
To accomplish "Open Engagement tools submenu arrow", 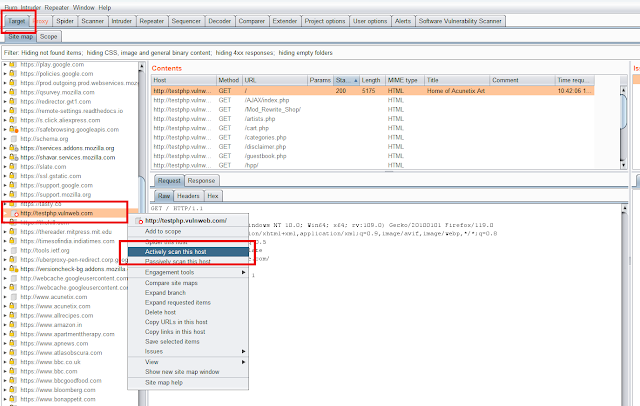I will point(243,272).
